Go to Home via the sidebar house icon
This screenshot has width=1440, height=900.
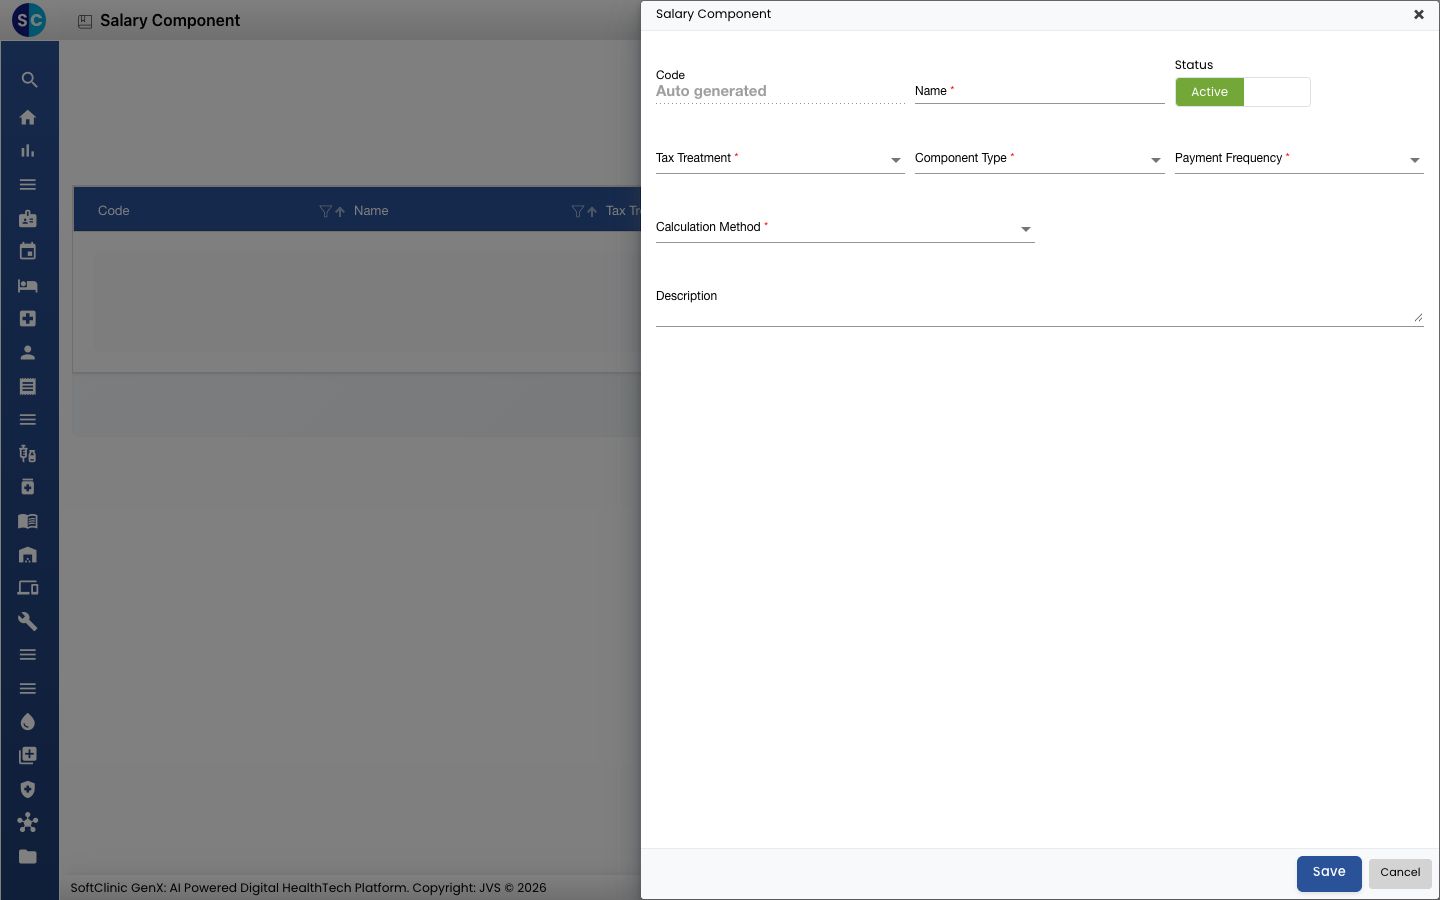click(x=28, y=117)
